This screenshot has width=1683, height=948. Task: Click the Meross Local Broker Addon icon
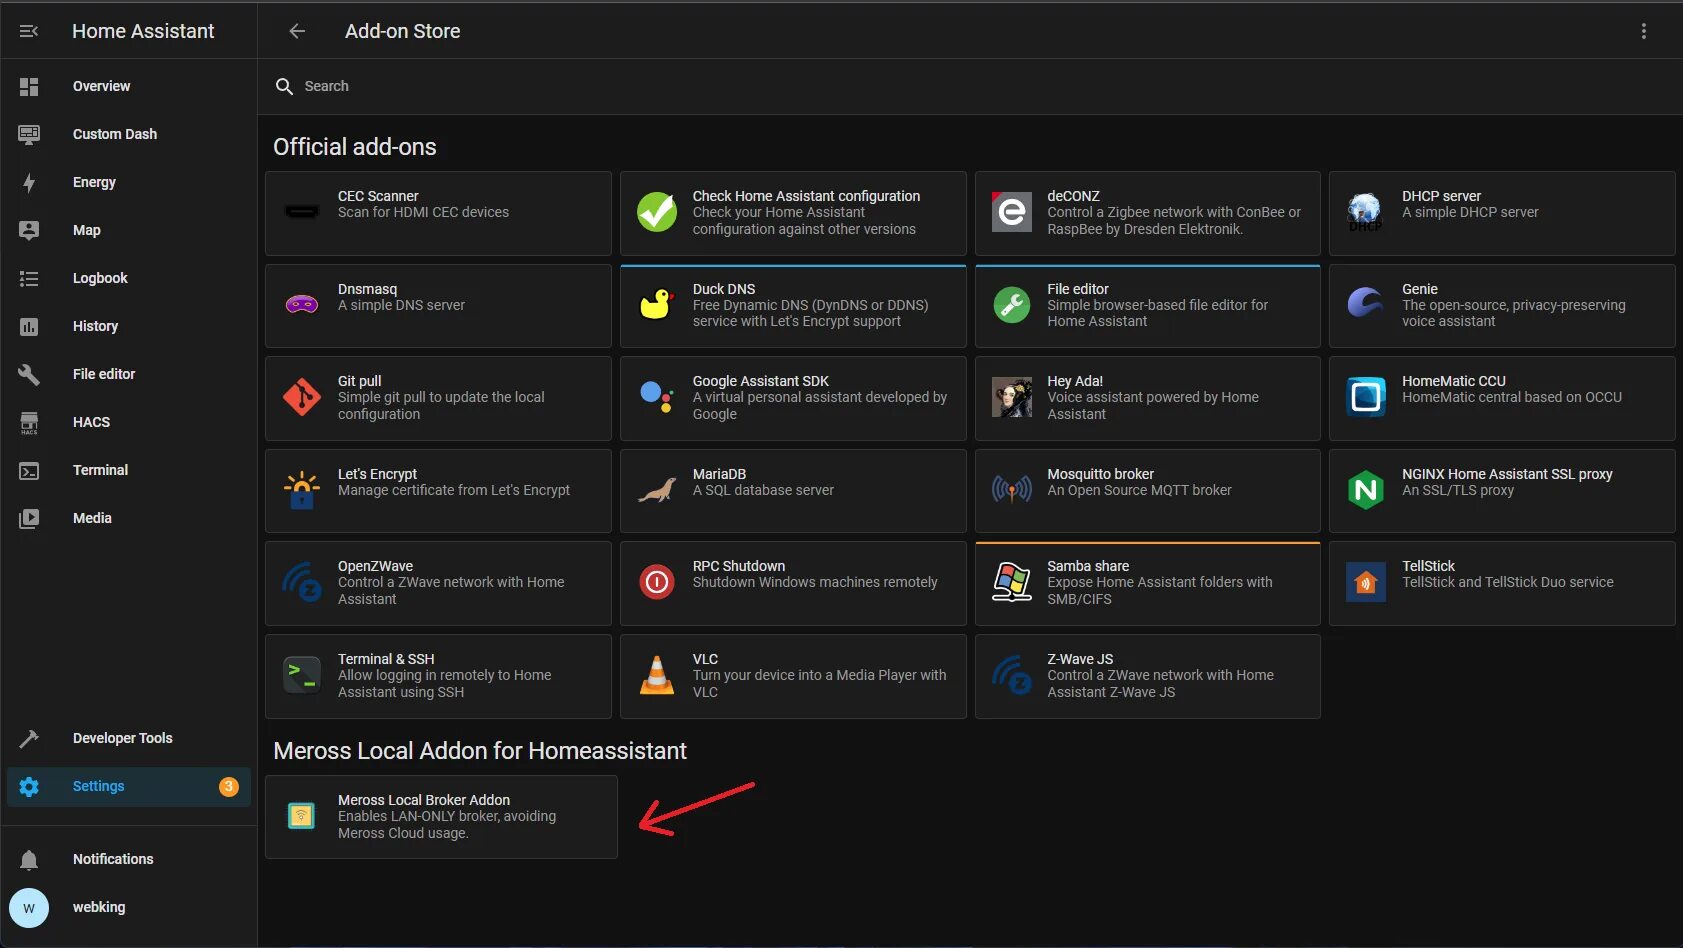pos(301,816)
